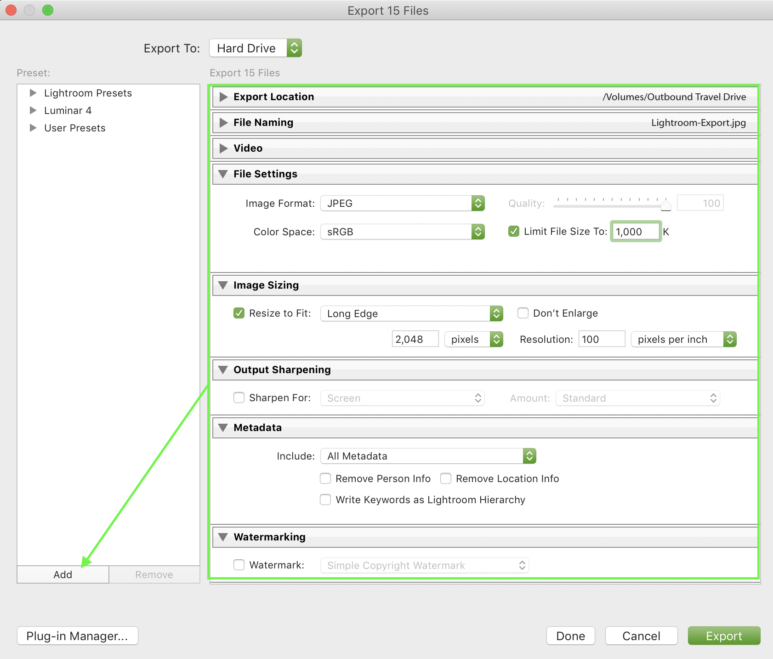Open the Image Format JPEG dropdown
The width and height of the screenshot is (773, 659).
[x=404, y=203]
